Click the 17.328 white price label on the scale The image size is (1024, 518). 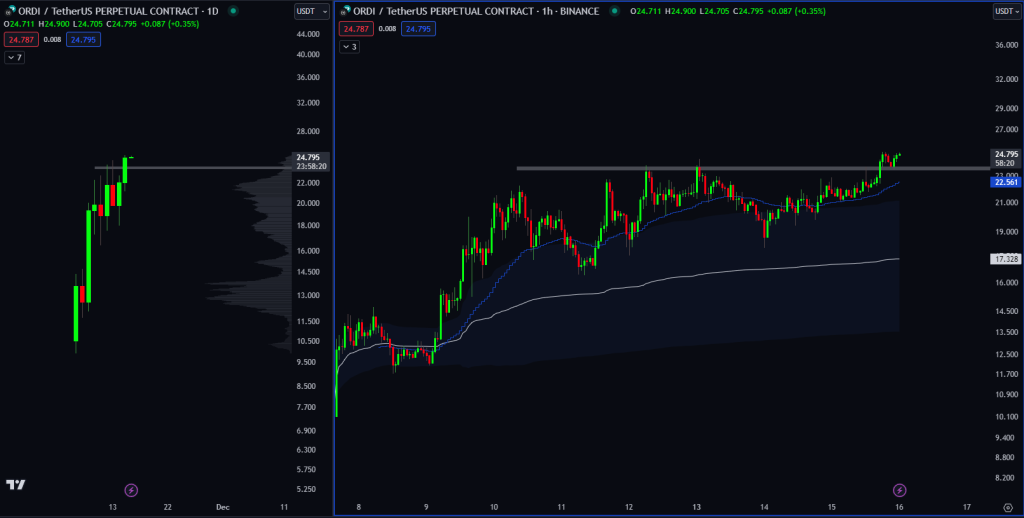pyautogui.click(x=1005, y=259)
